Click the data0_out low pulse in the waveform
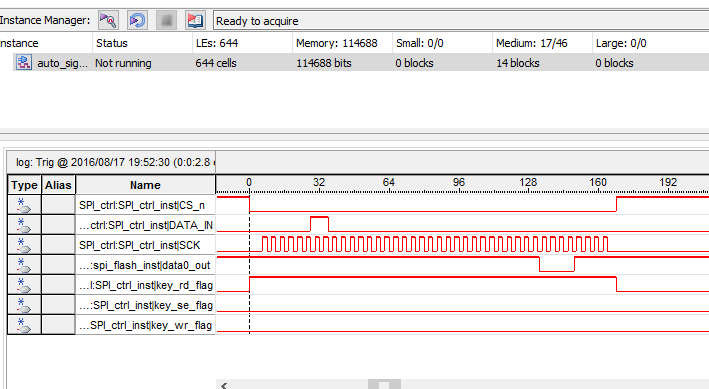The height and width of the screenshot is (389, 709). 557,264
